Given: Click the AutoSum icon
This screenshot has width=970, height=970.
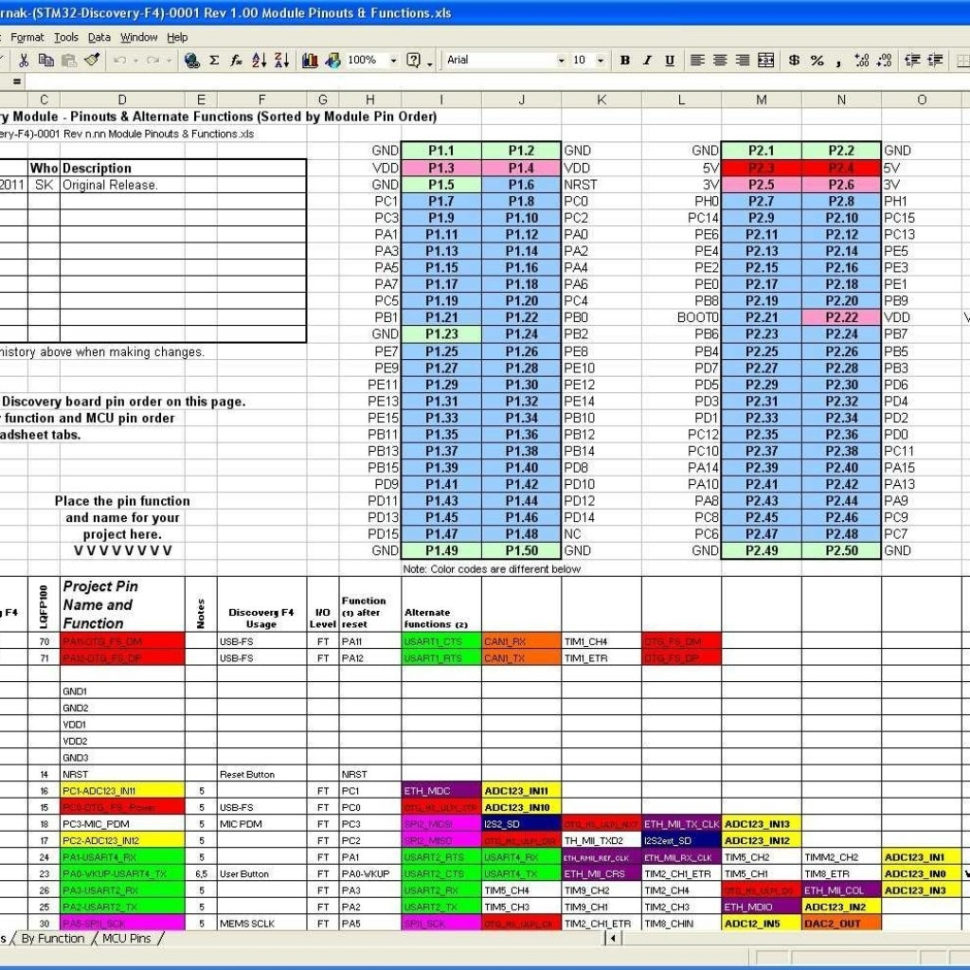Looking at the screenshot, I should click(215, 60).
